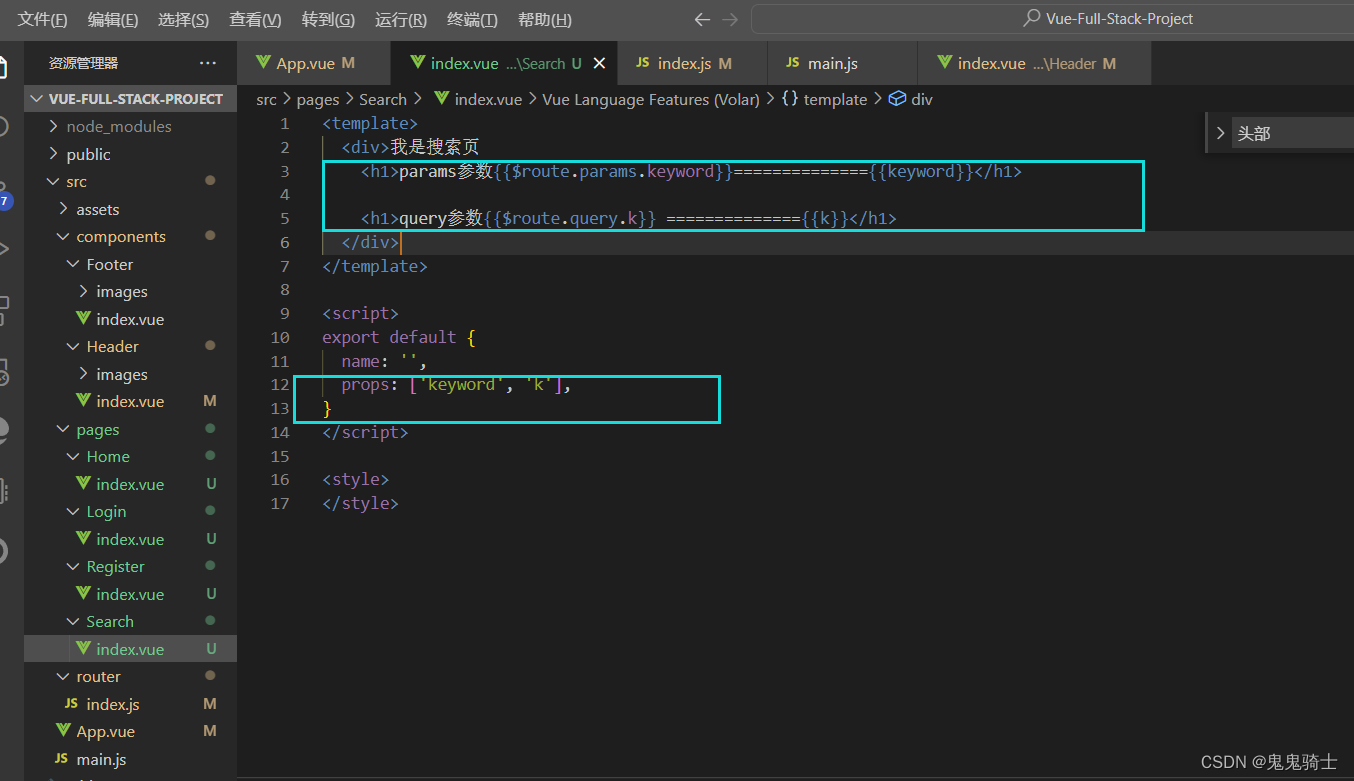
Task: Open the explorer panel's more actions ellipsis
Action: point(208,63)
